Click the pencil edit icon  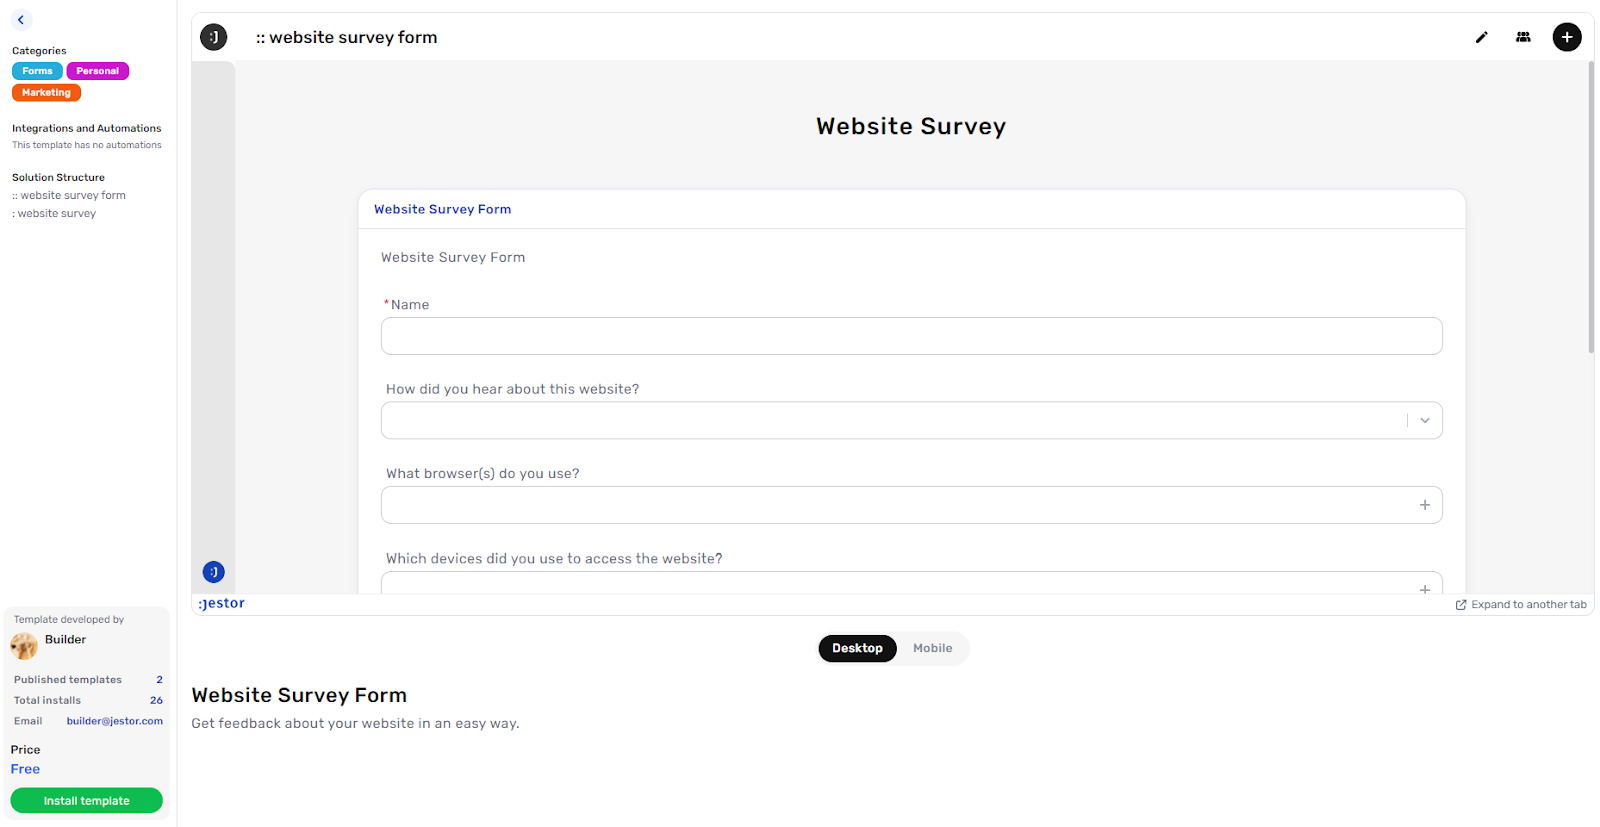tap(1482, 37)
